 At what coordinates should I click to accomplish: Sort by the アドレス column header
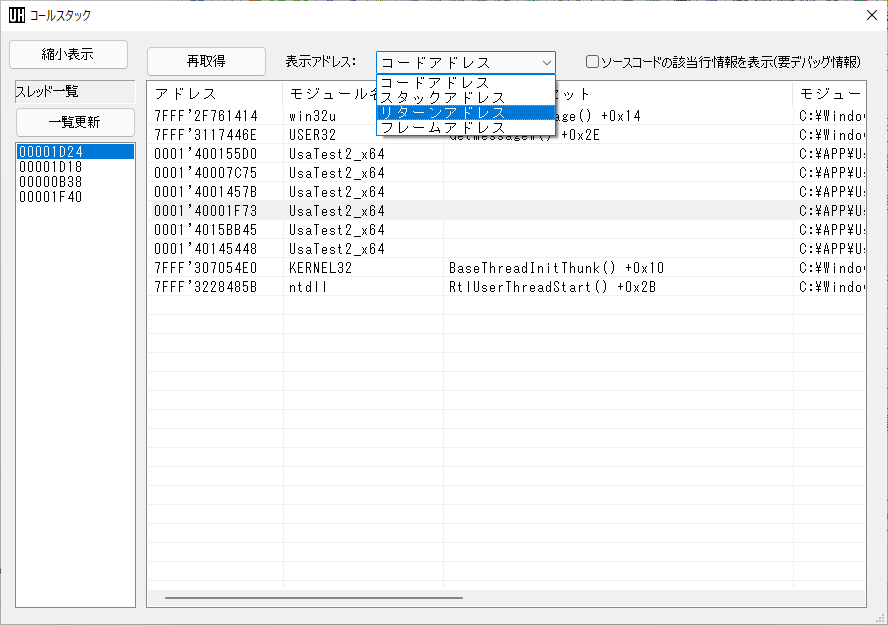point(214,93)
